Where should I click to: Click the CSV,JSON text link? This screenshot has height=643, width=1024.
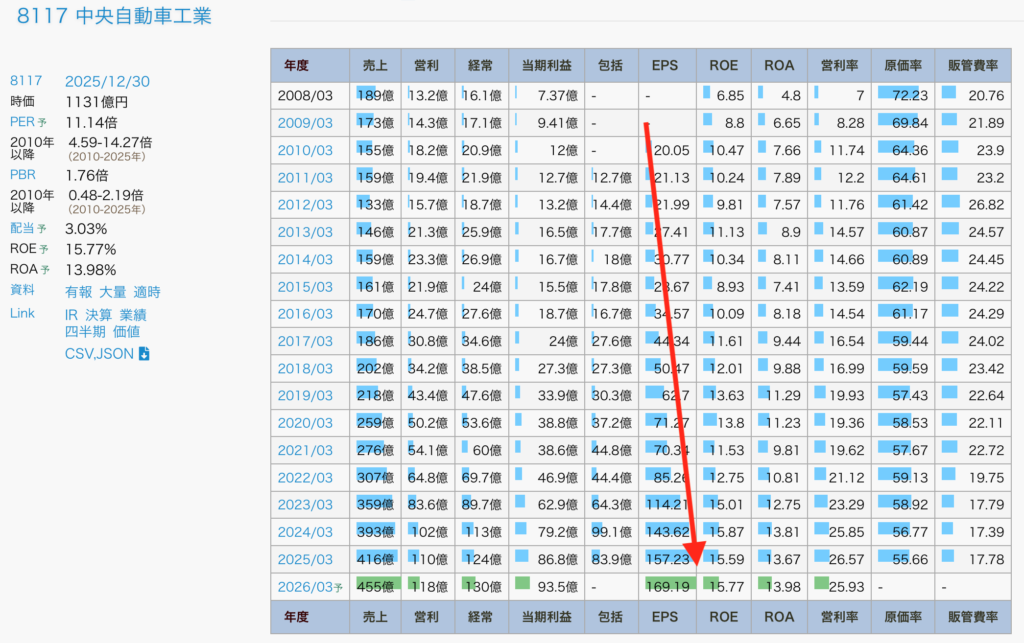click(99, 354)
